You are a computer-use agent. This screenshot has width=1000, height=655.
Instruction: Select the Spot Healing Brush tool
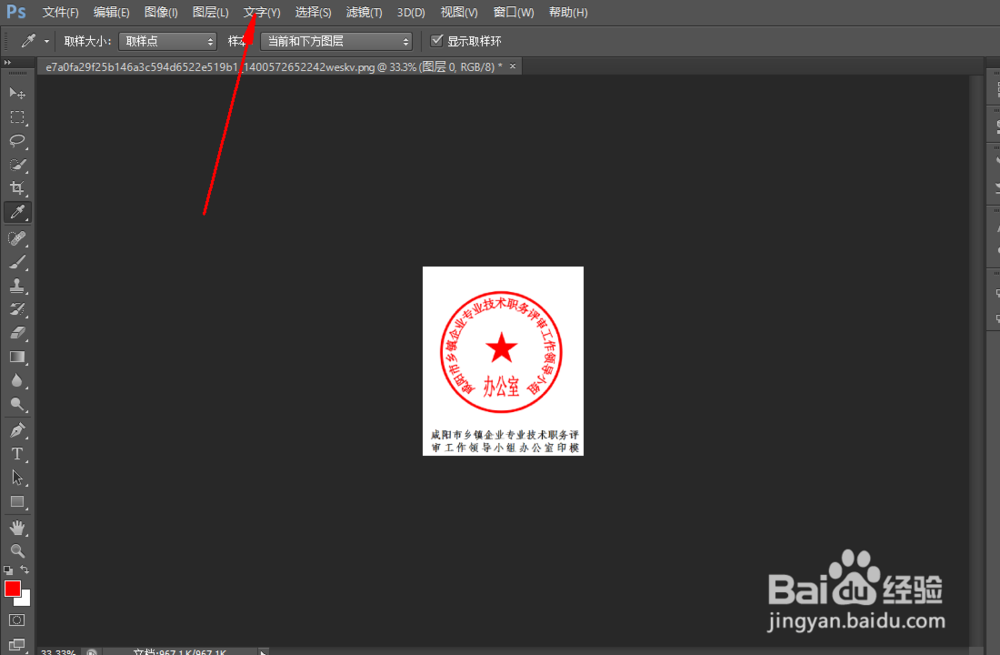pos(17,238)
